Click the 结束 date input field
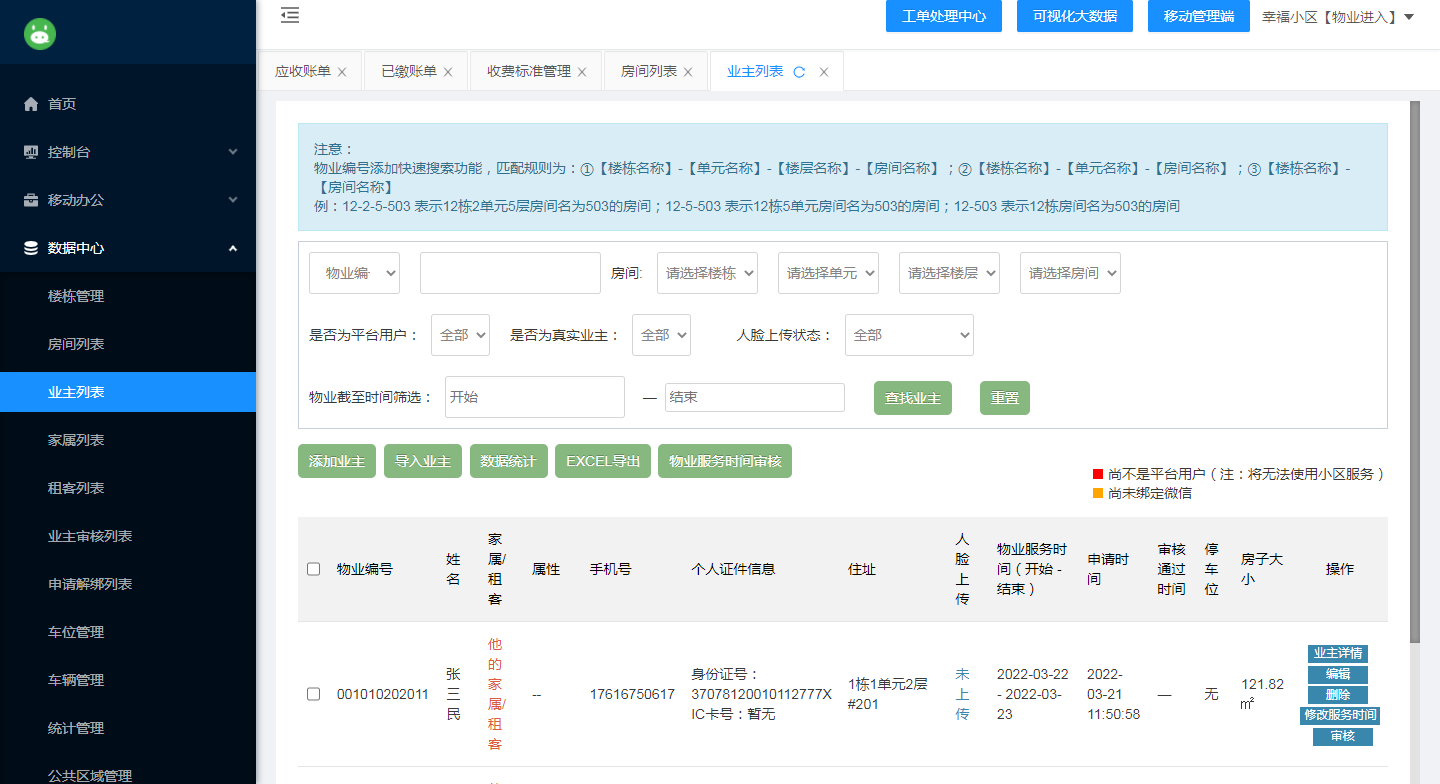1440x784 pixels. coord(755,397)
